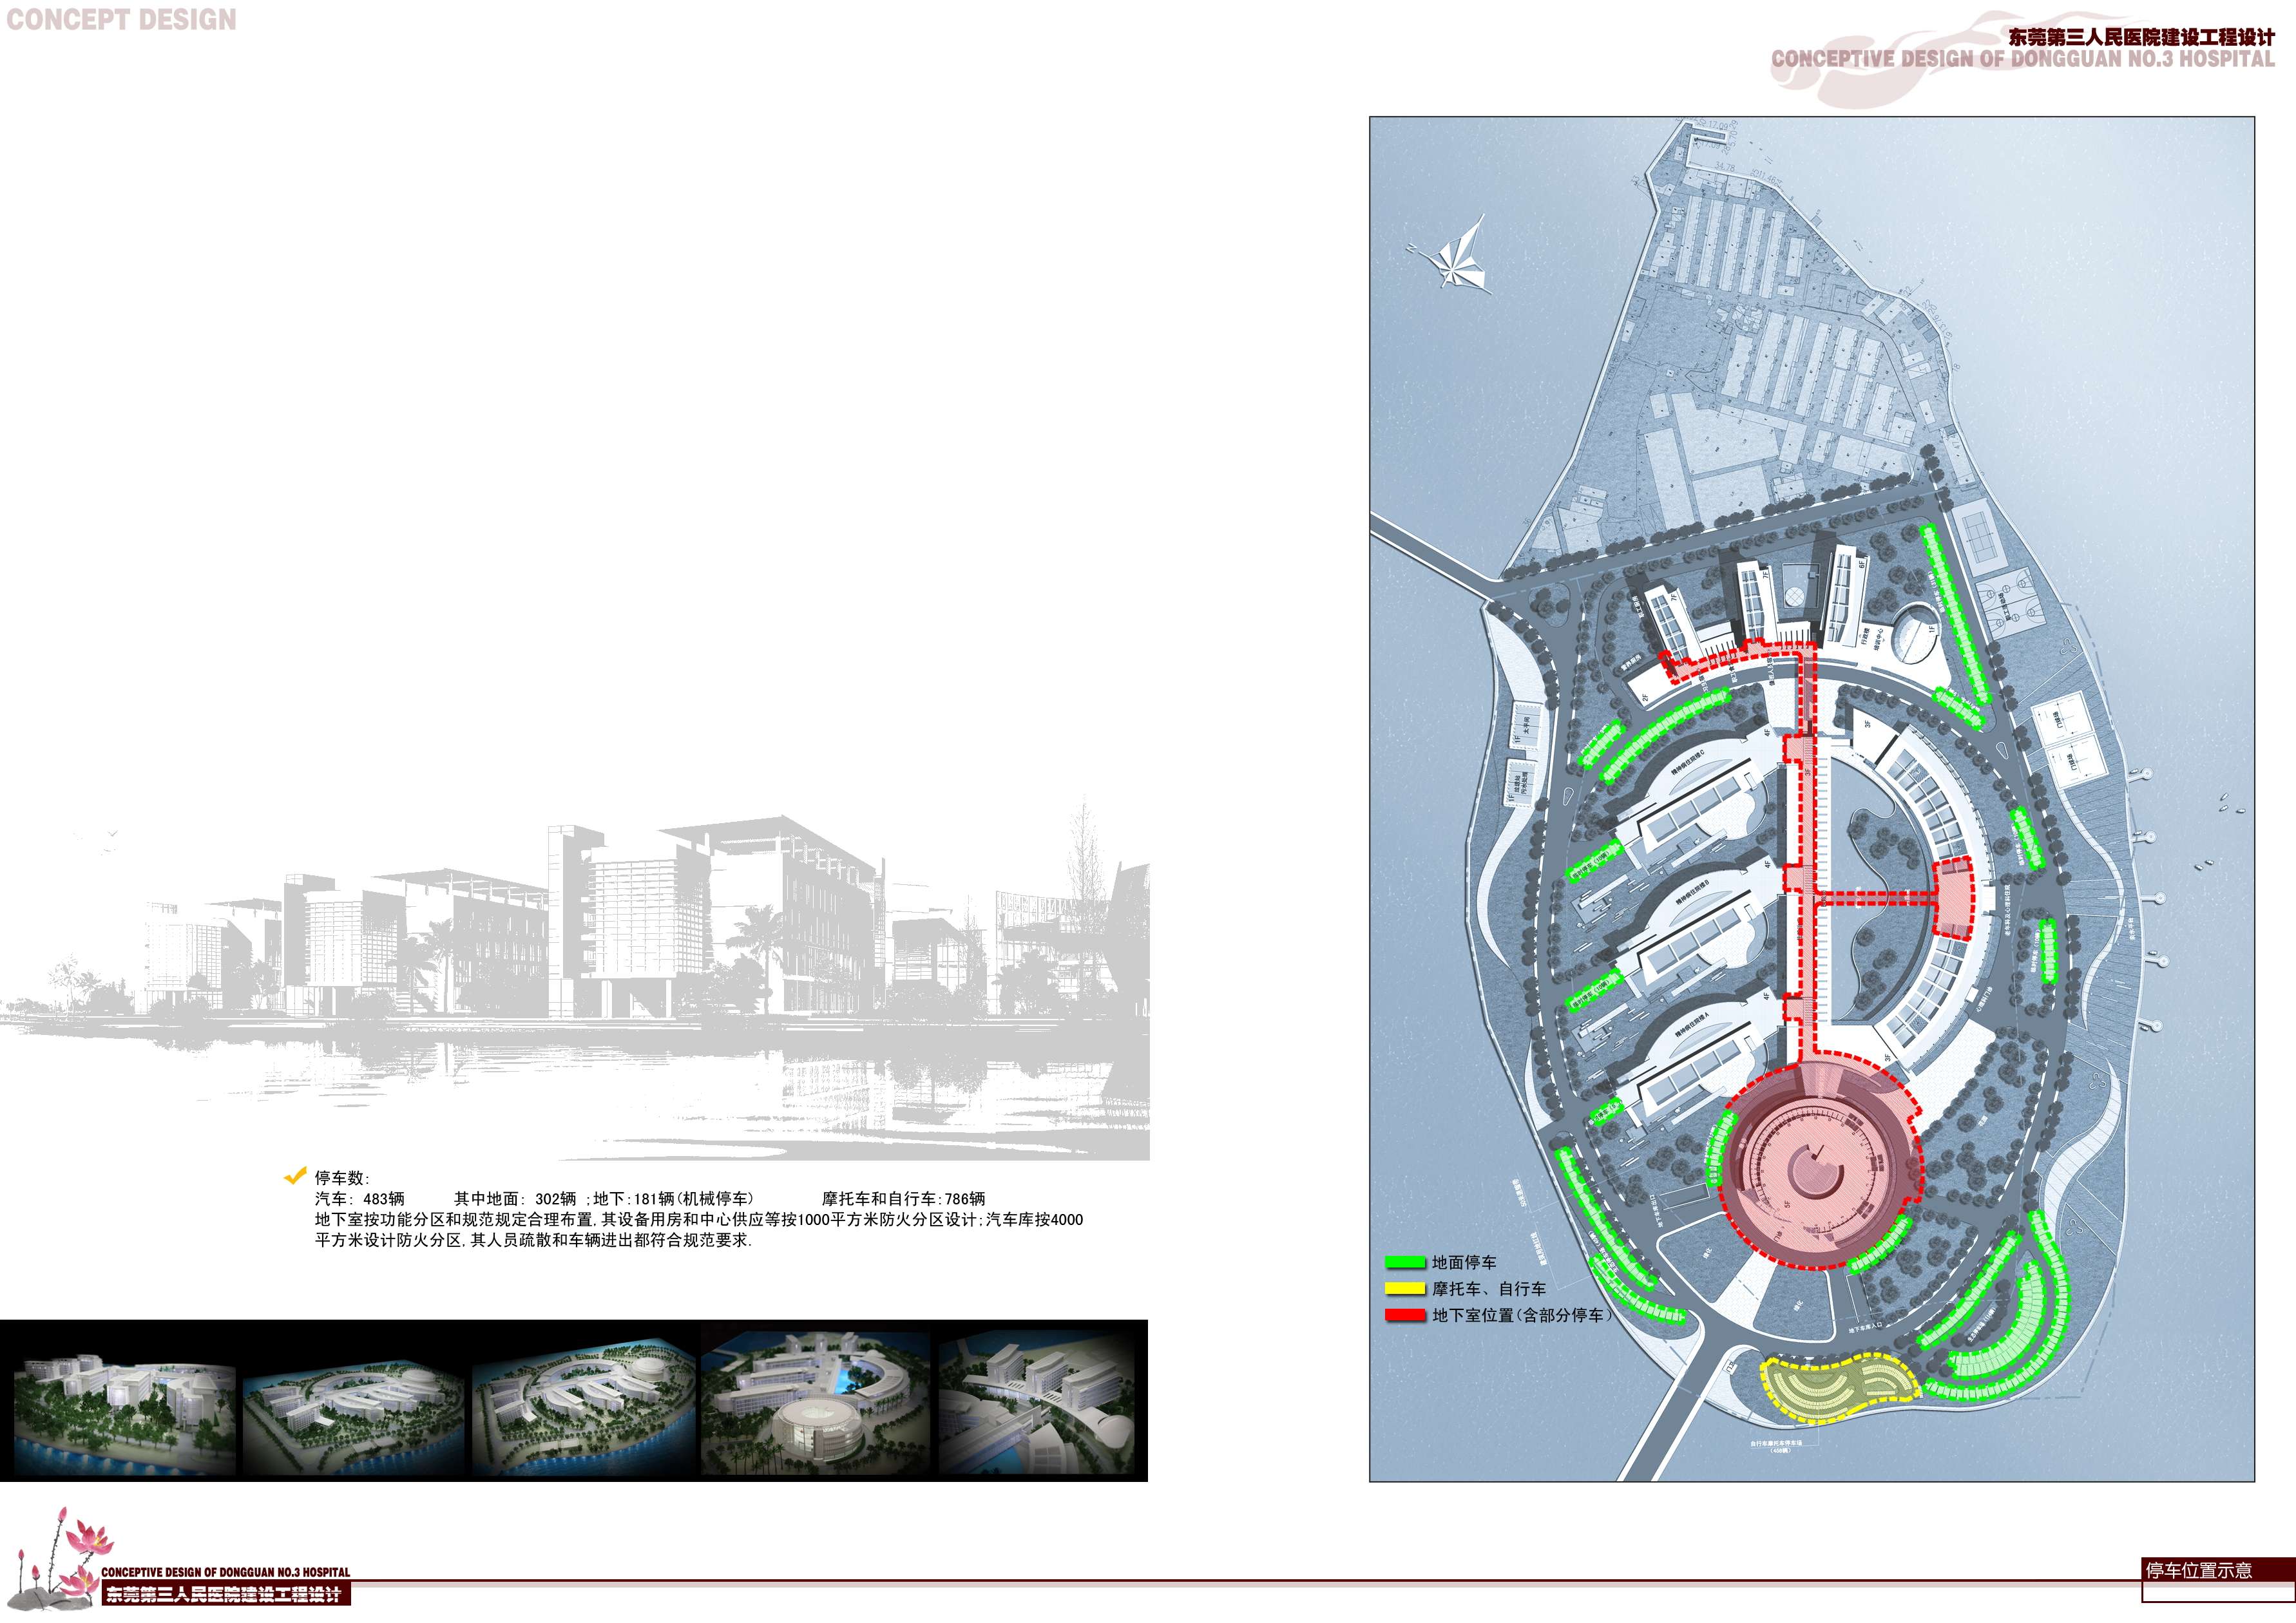Click the 其中地面: 302辆 value
The image size is (2296, 1623).
click(x=515, y=1198)
